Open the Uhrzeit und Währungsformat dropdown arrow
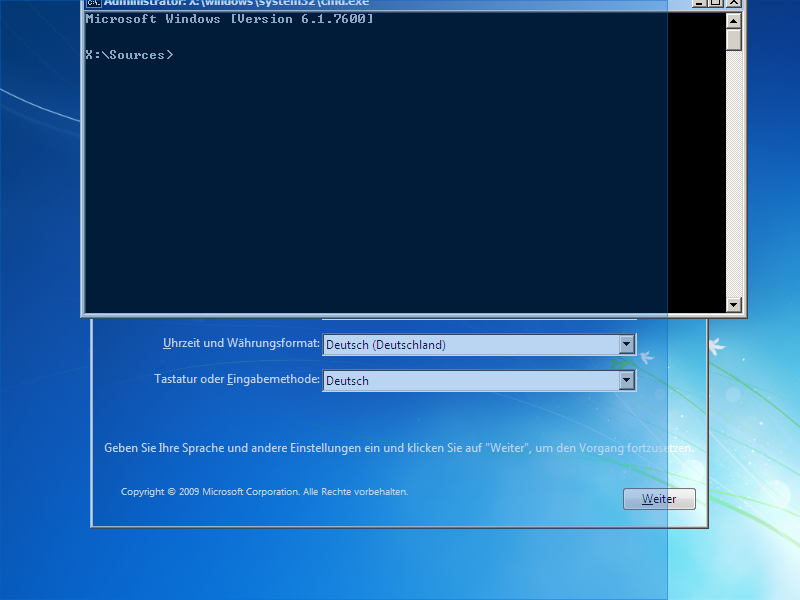The width and height of the screenshot is (800, 600). (x=627, y=344)
